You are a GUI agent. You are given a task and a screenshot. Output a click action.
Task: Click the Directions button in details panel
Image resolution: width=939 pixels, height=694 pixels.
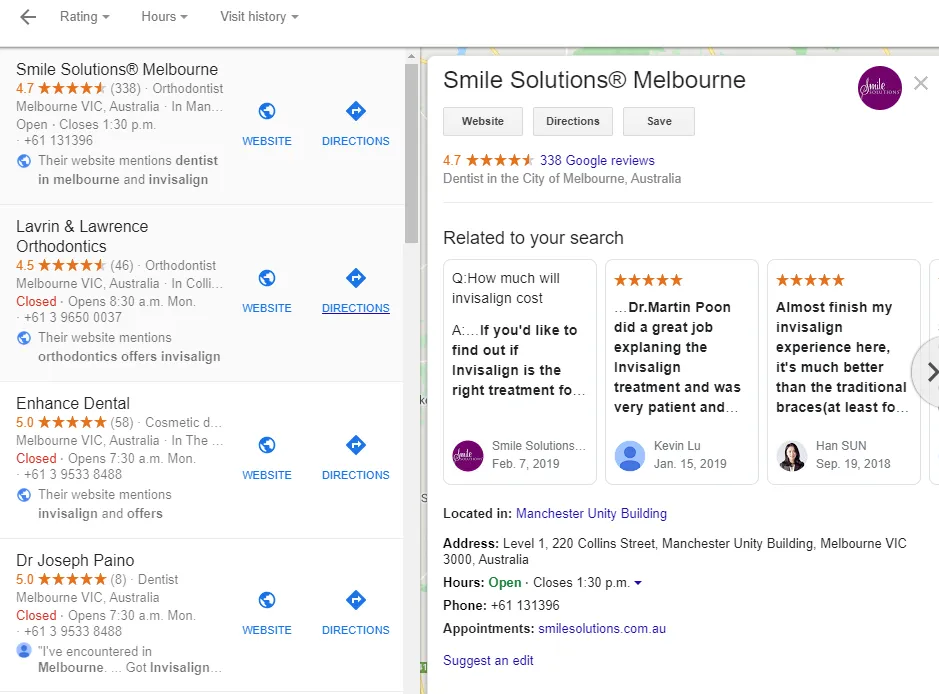point(573,122)
